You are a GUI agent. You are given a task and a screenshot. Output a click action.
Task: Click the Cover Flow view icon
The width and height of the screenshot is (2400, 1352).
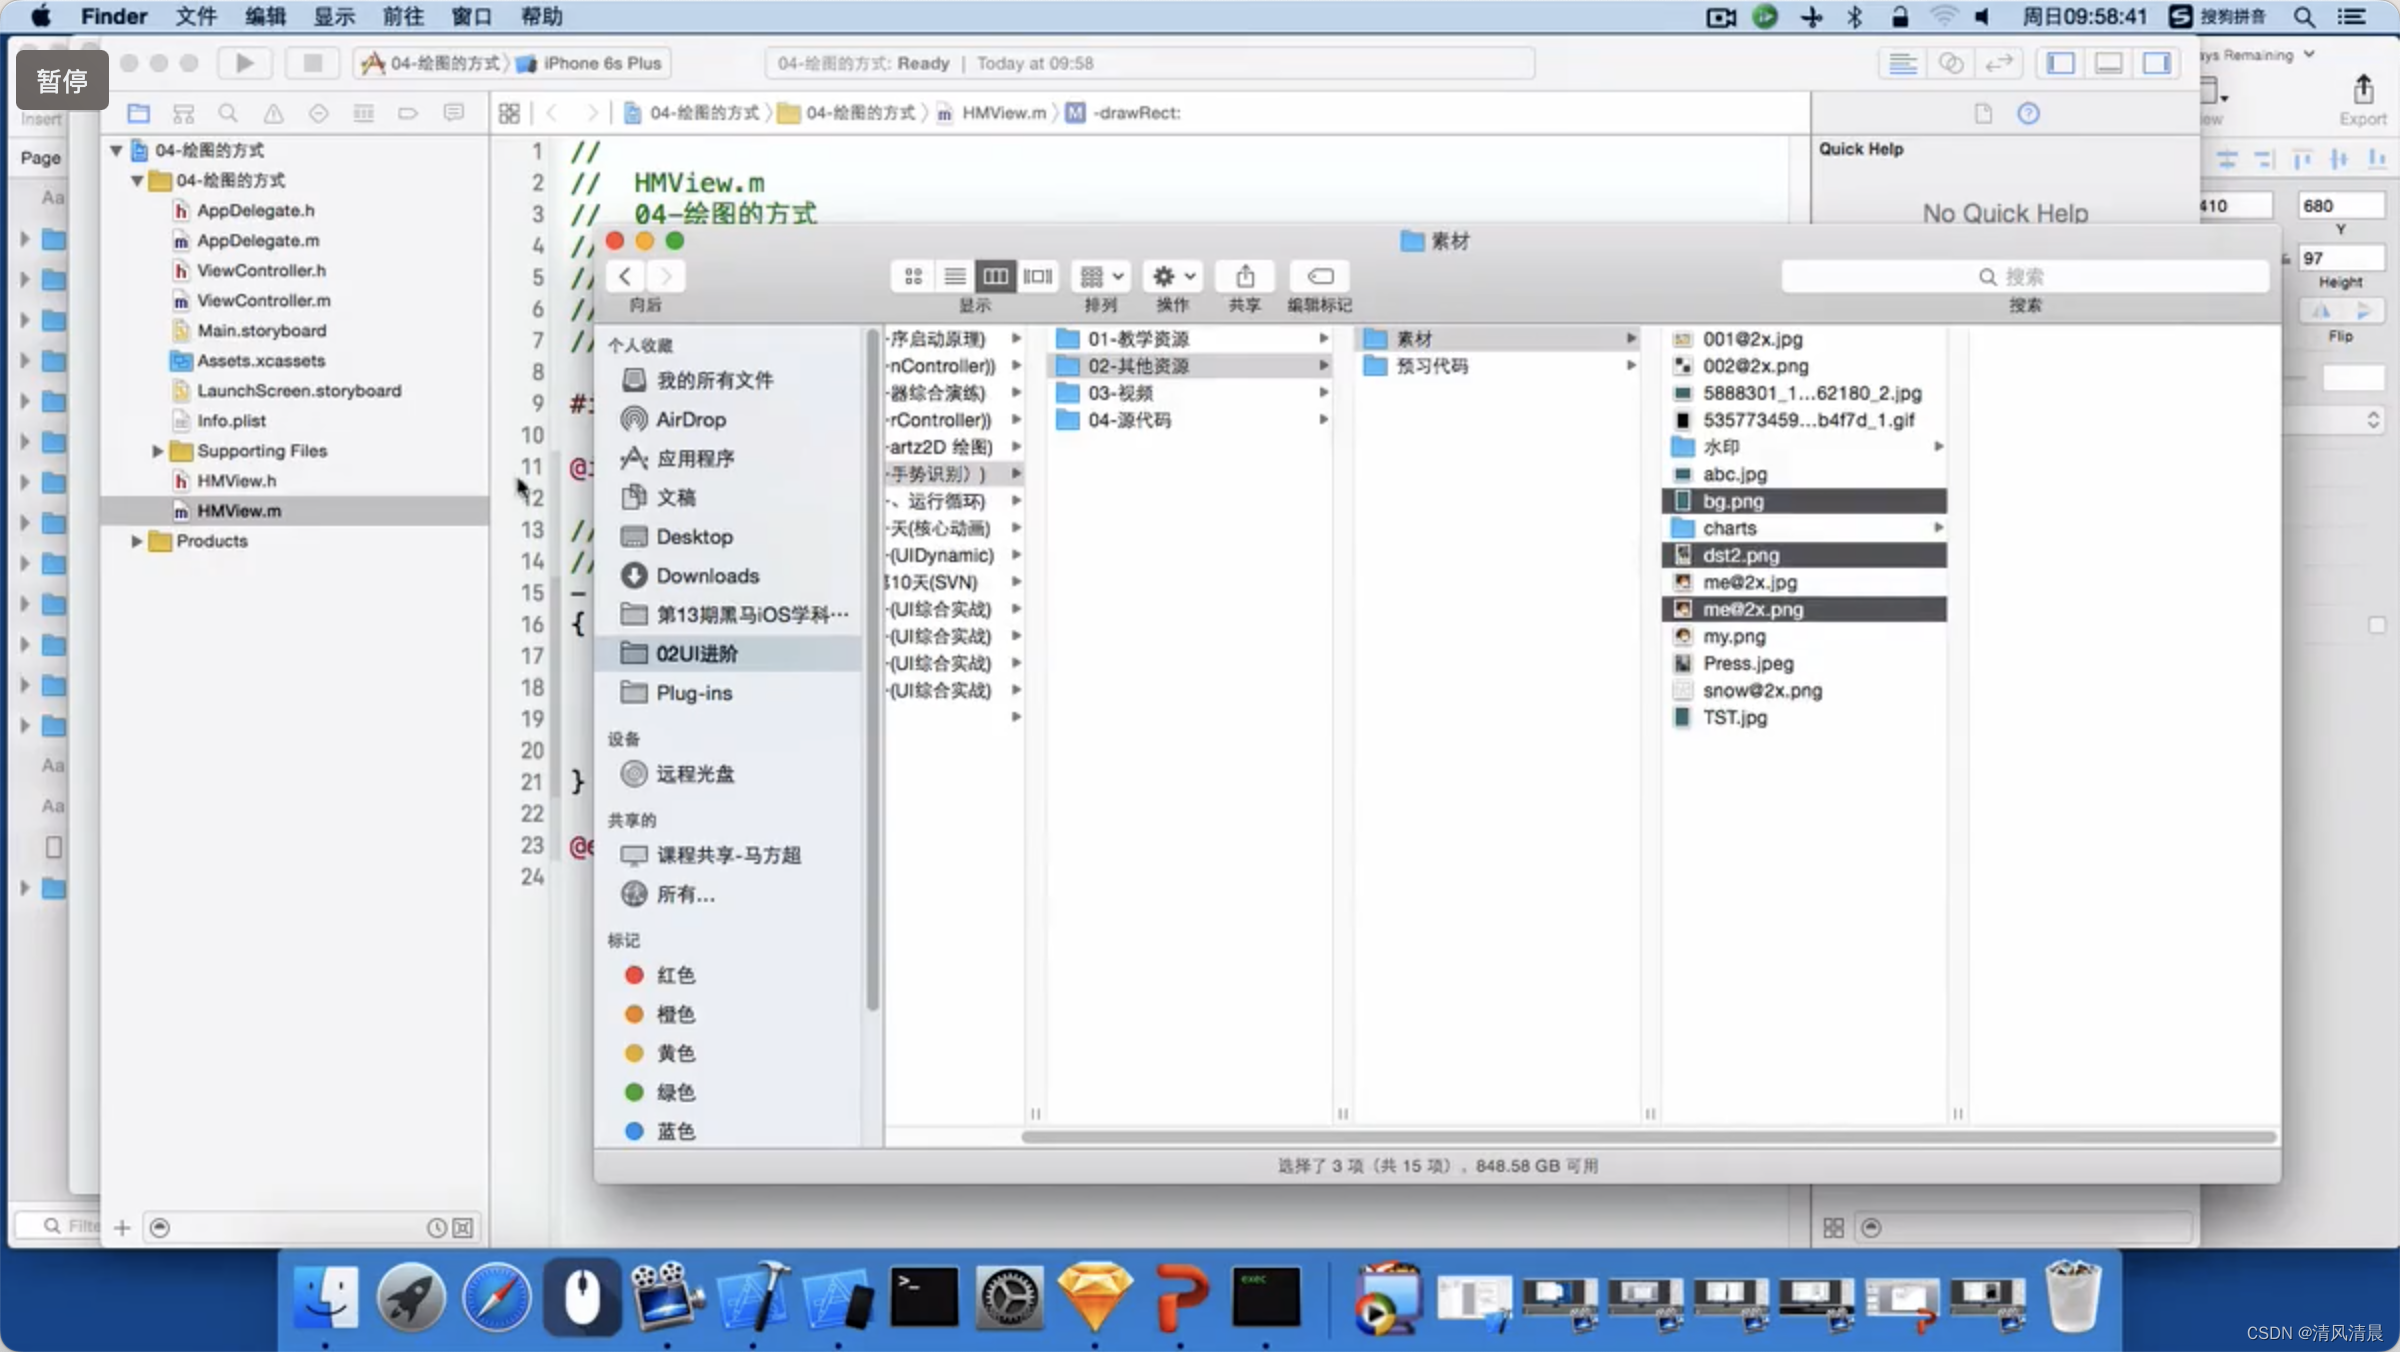1040,275
